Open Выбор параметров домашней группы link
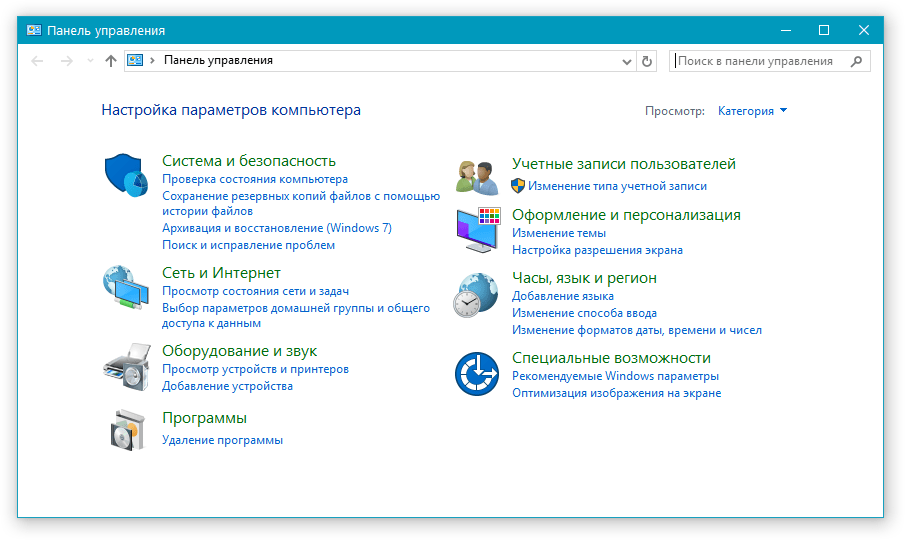This screenshot has height=540, width=905. 296,316
